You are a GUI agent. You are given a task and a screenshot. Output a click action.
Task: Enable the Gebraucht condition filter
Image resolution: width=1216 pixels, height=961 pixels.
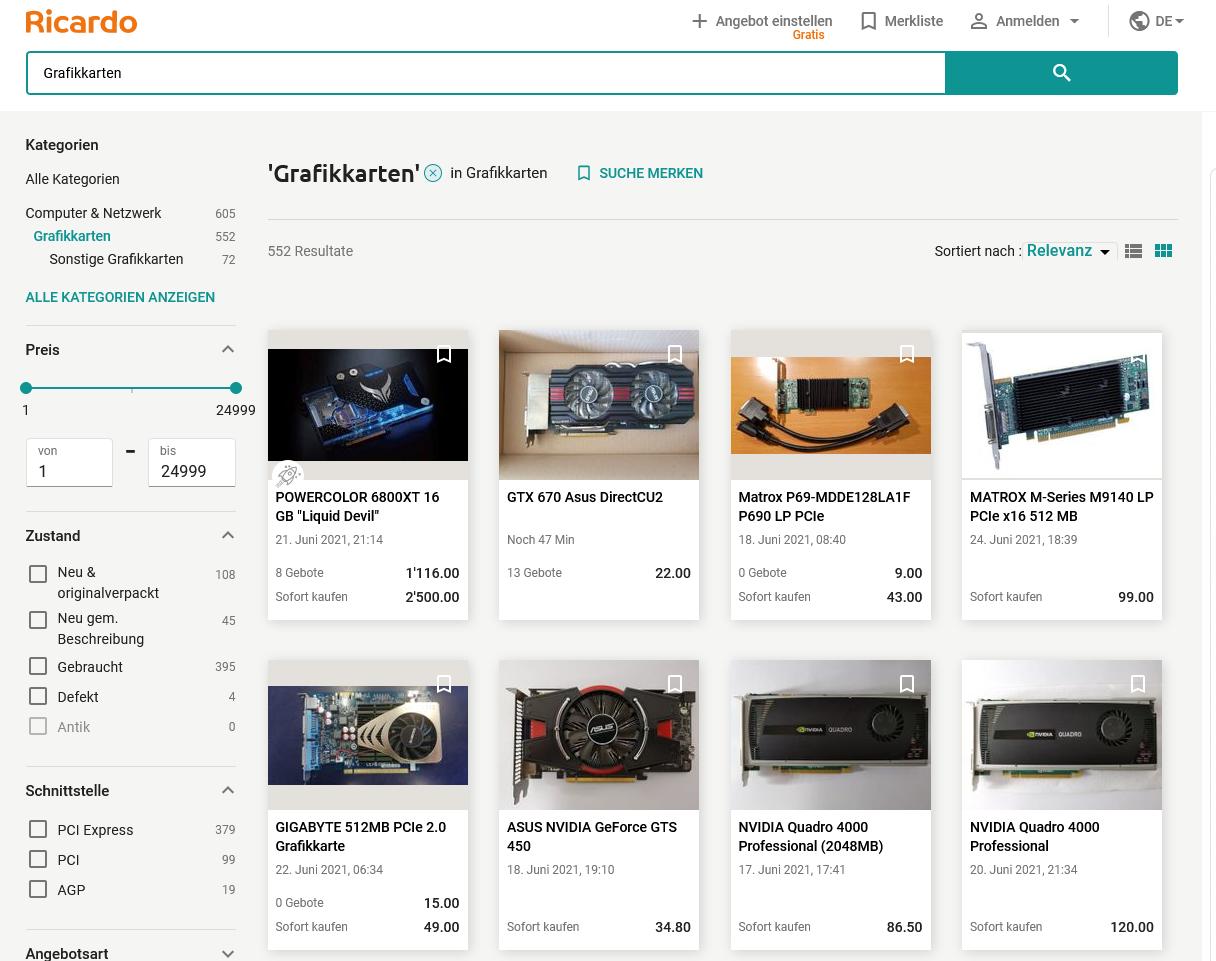tap(38, 666)
